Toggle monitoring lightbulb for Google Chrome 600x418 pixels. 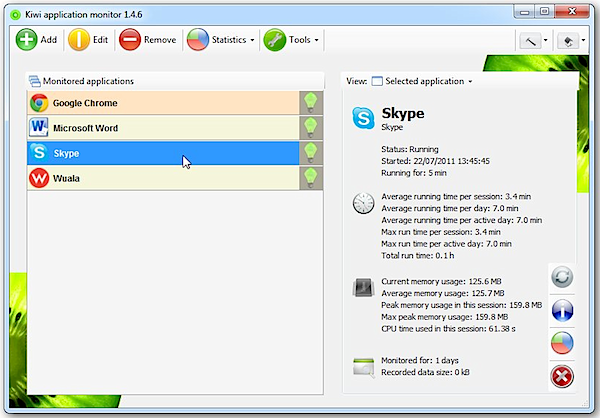click(311, 103)
